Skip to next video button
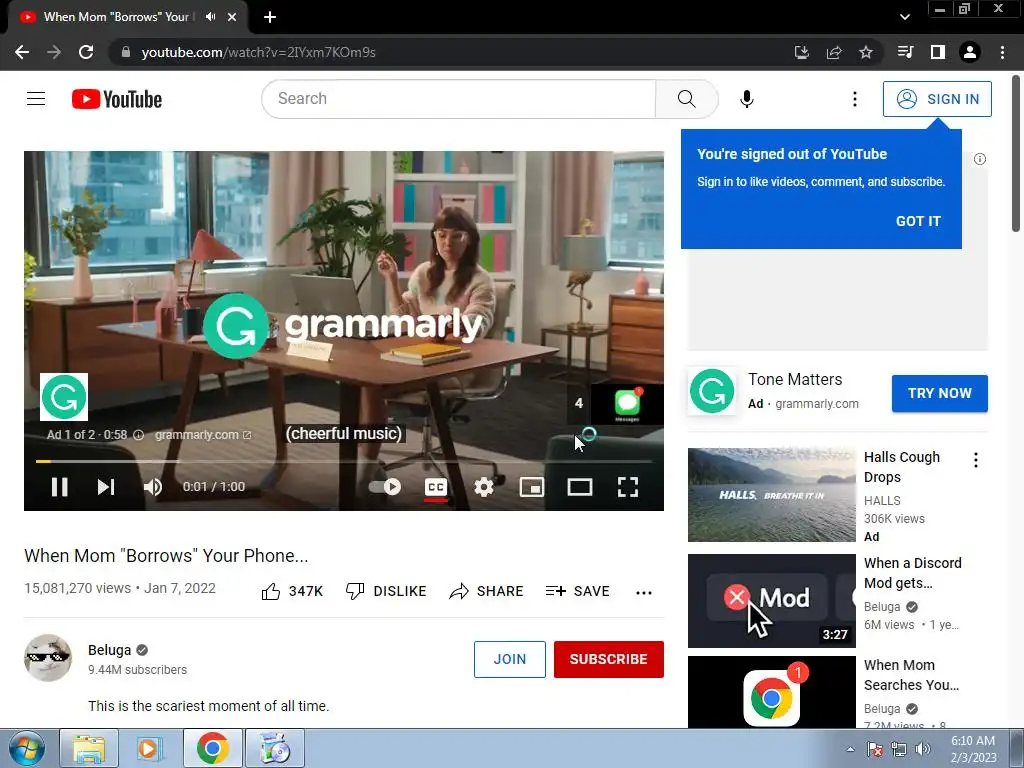This screenshot has width=1024, height=768. tap(106, 487)
